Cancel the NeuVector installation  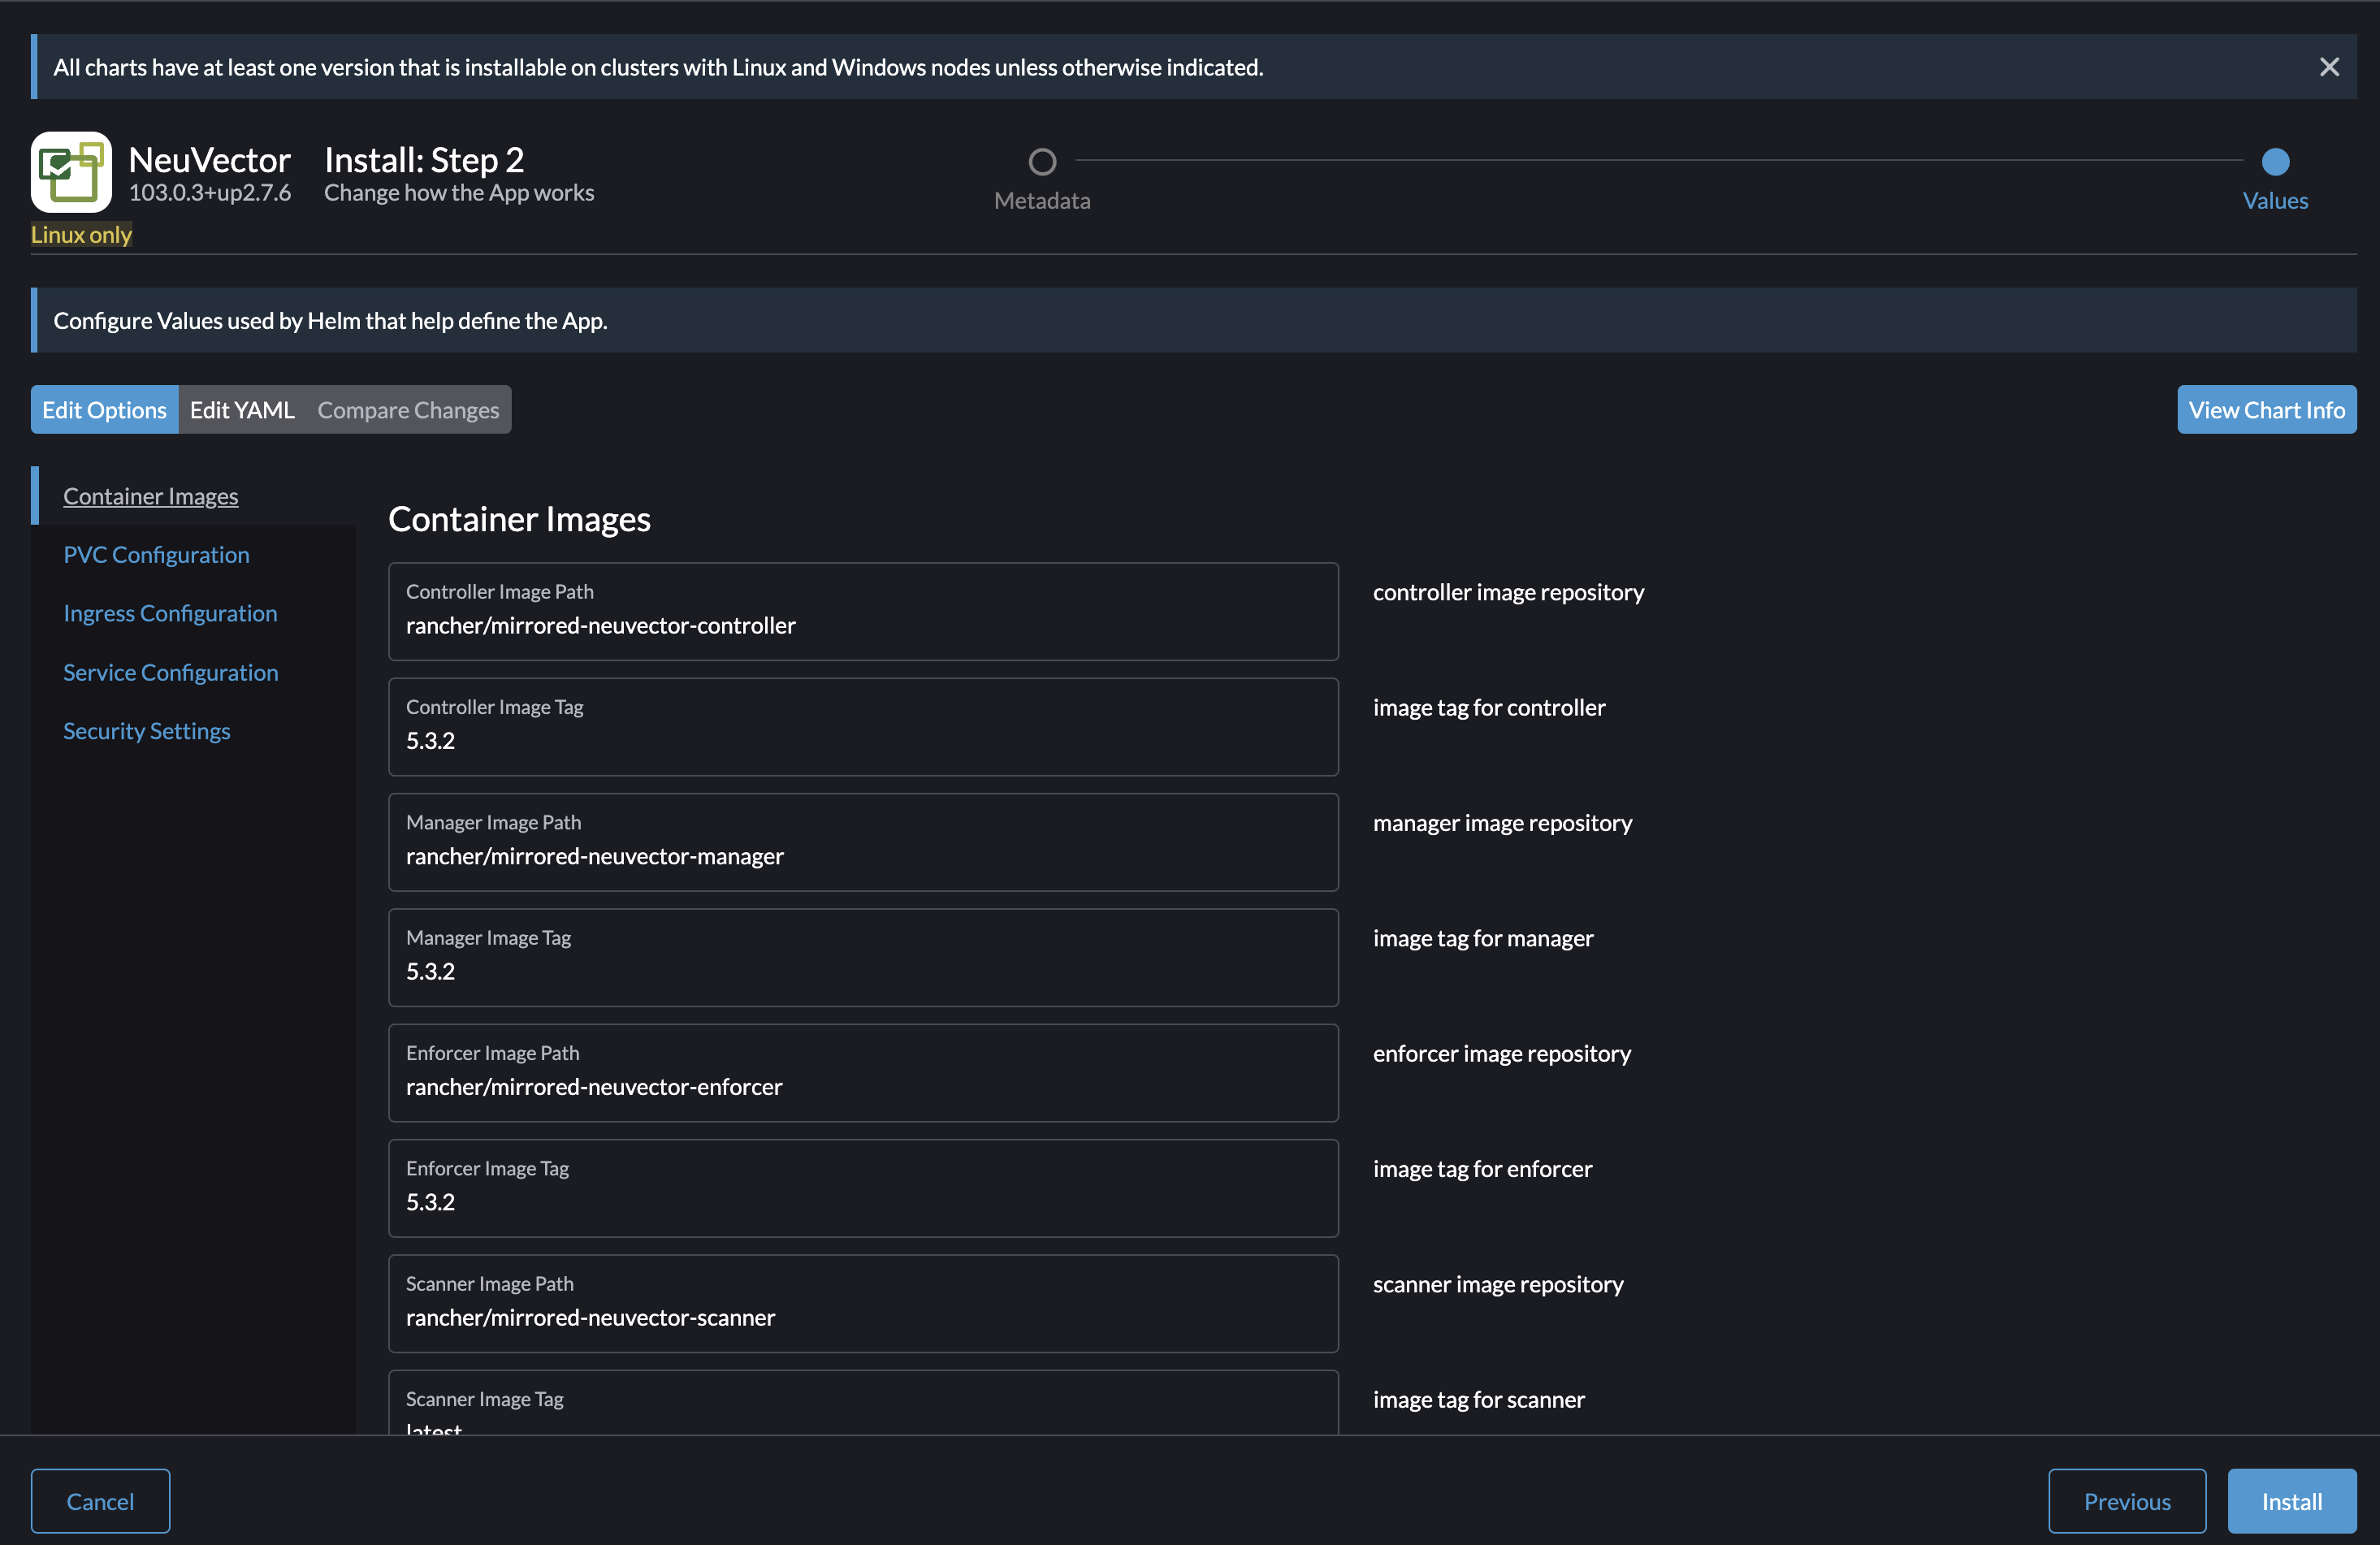[100, 1501]
